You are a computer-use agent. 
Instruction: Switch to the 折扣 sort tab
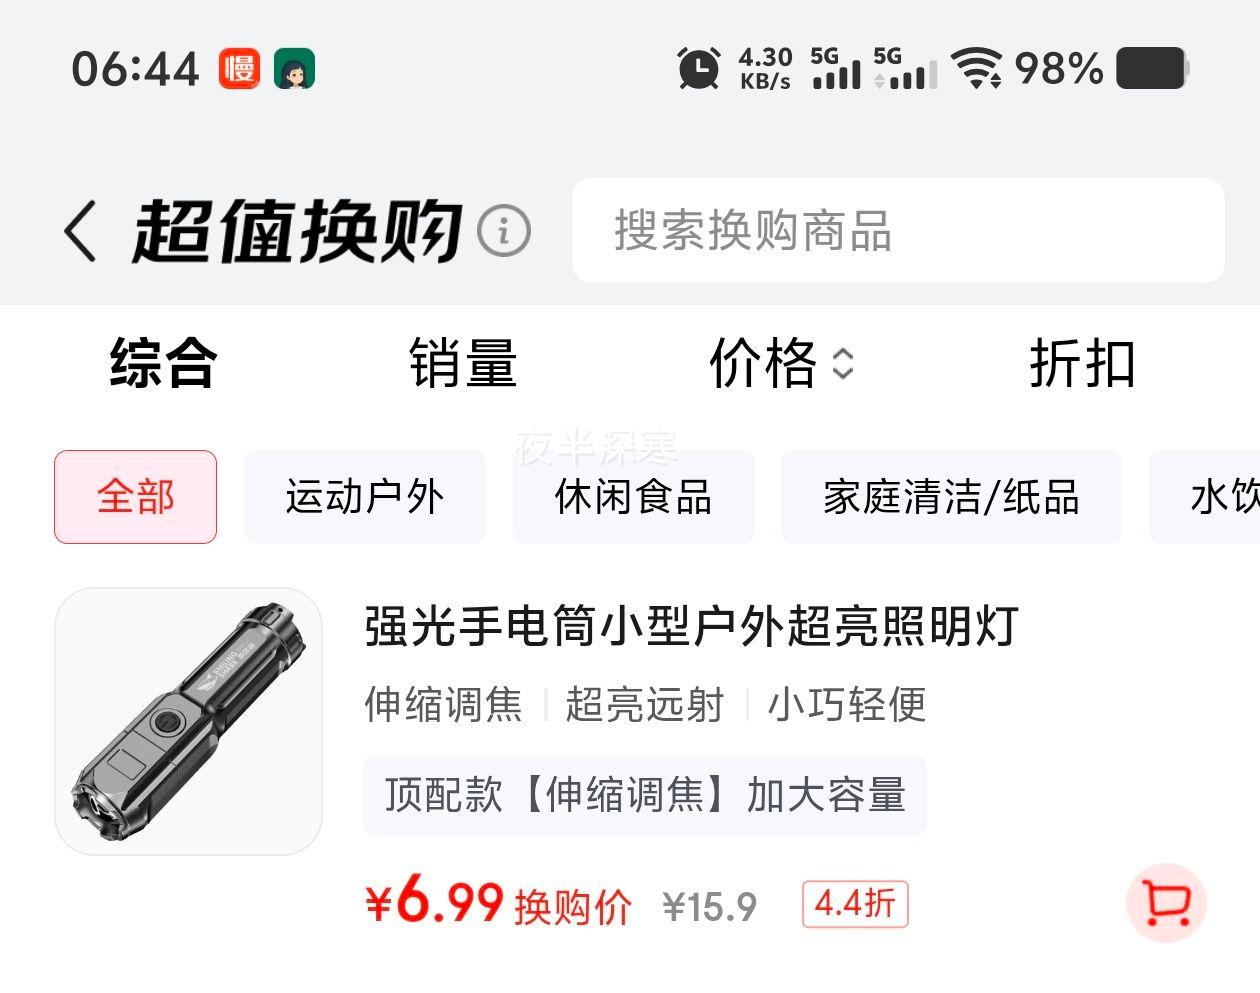(1083, 363)
